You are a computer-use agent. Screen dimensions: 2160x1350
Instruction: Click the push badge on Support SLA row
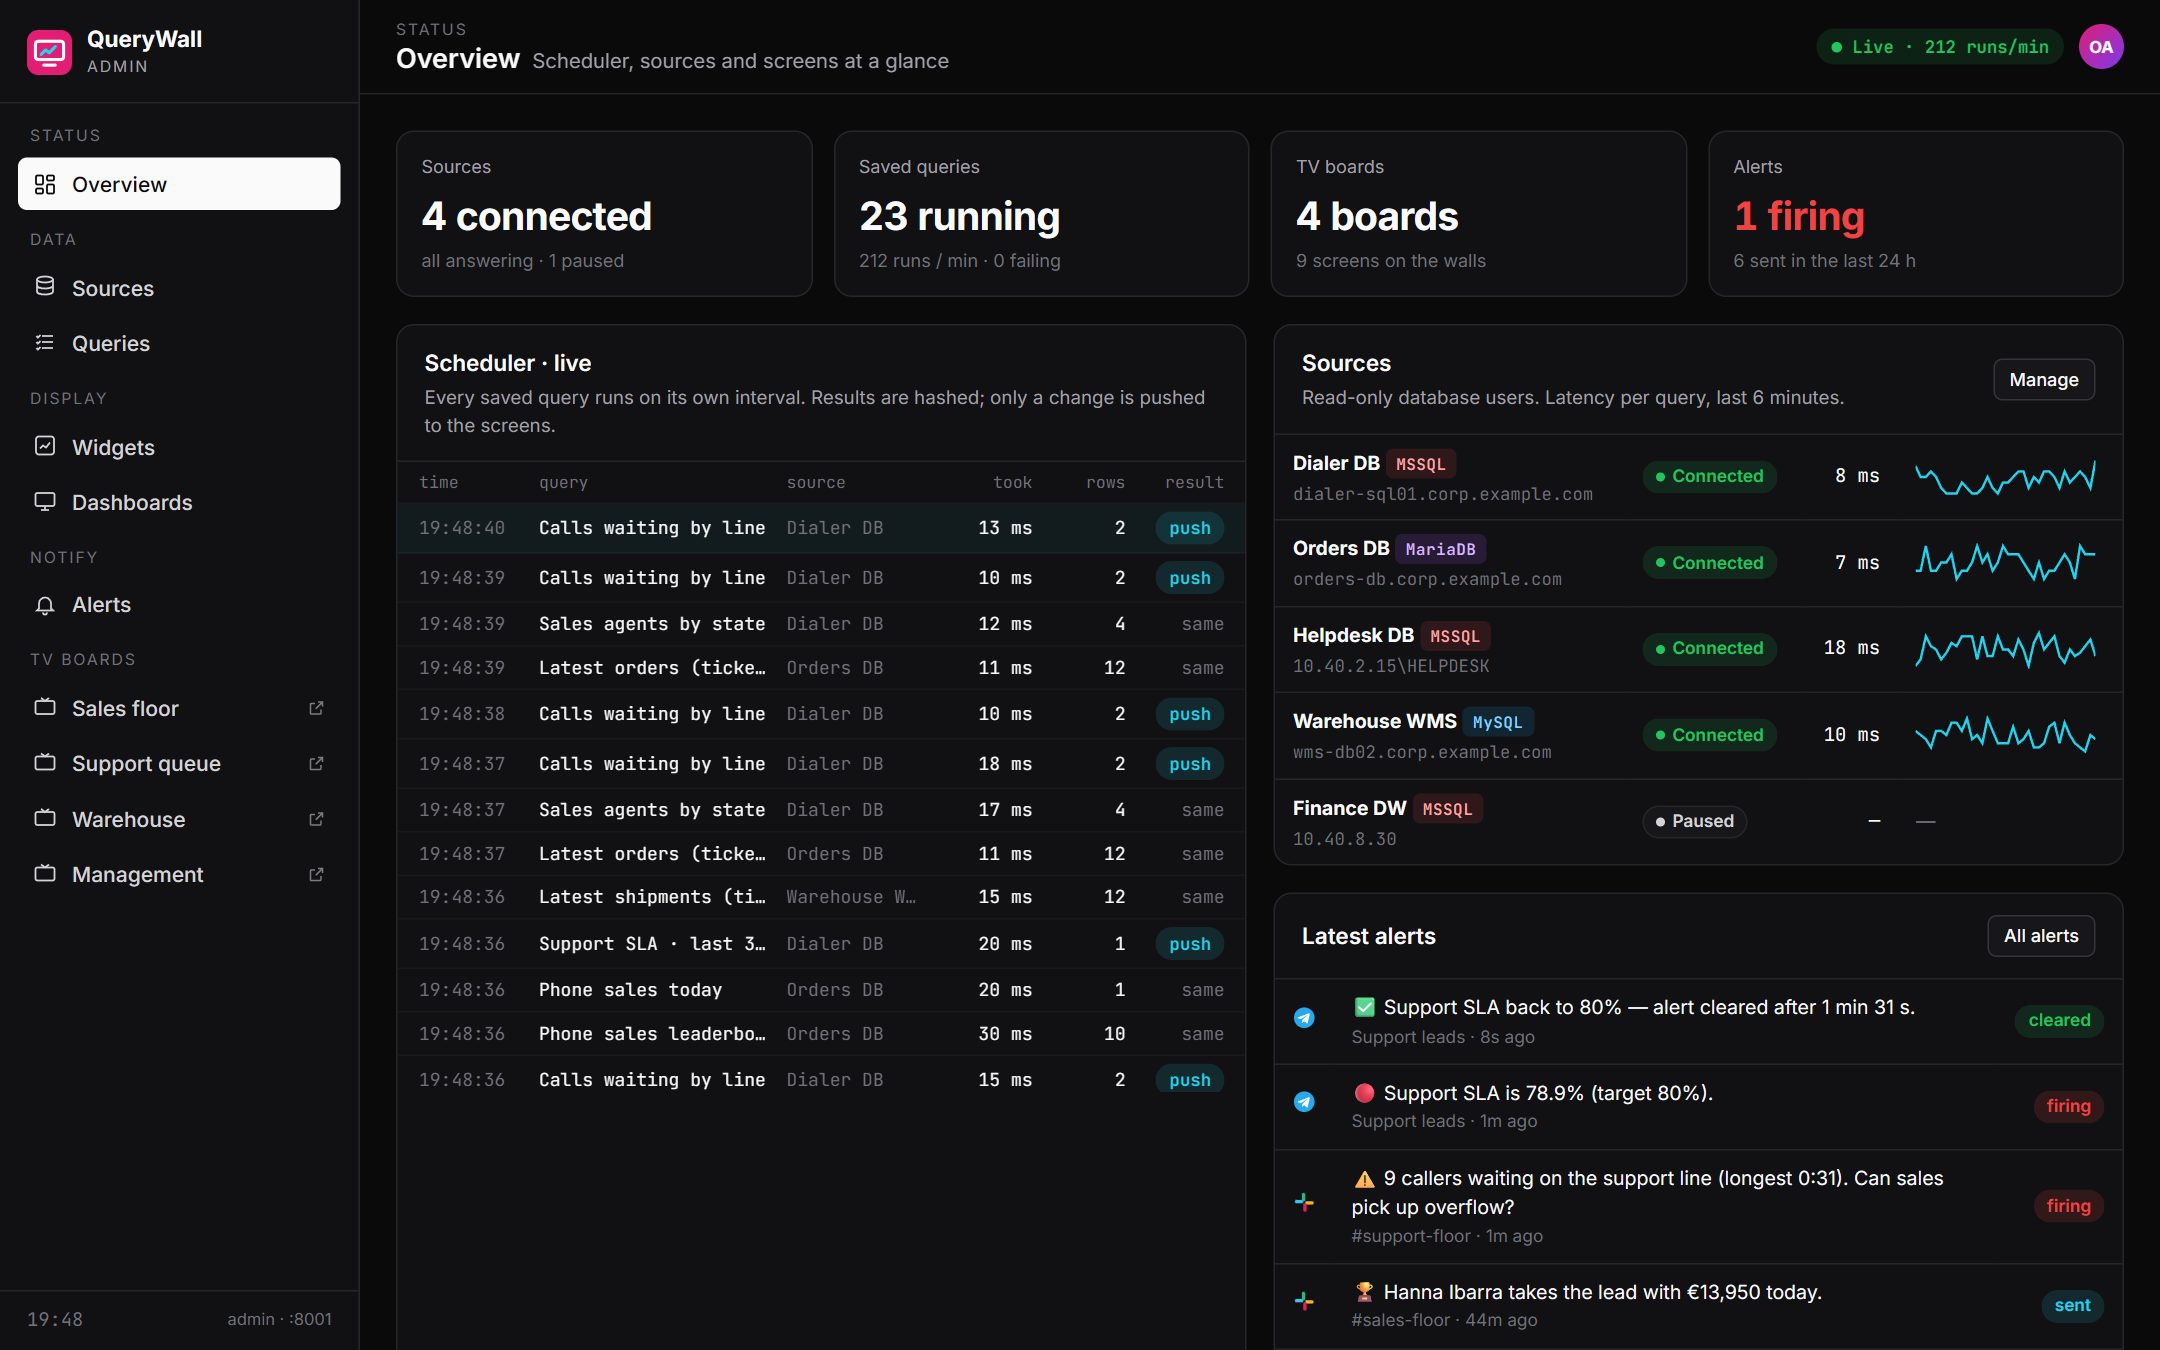point(1189,944)
